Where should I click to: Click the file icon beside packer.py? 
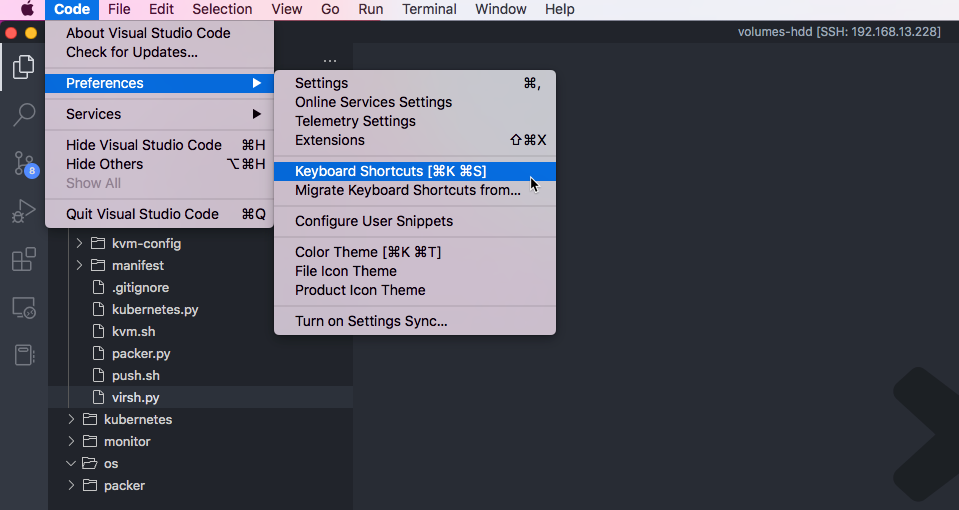(98, 353)
